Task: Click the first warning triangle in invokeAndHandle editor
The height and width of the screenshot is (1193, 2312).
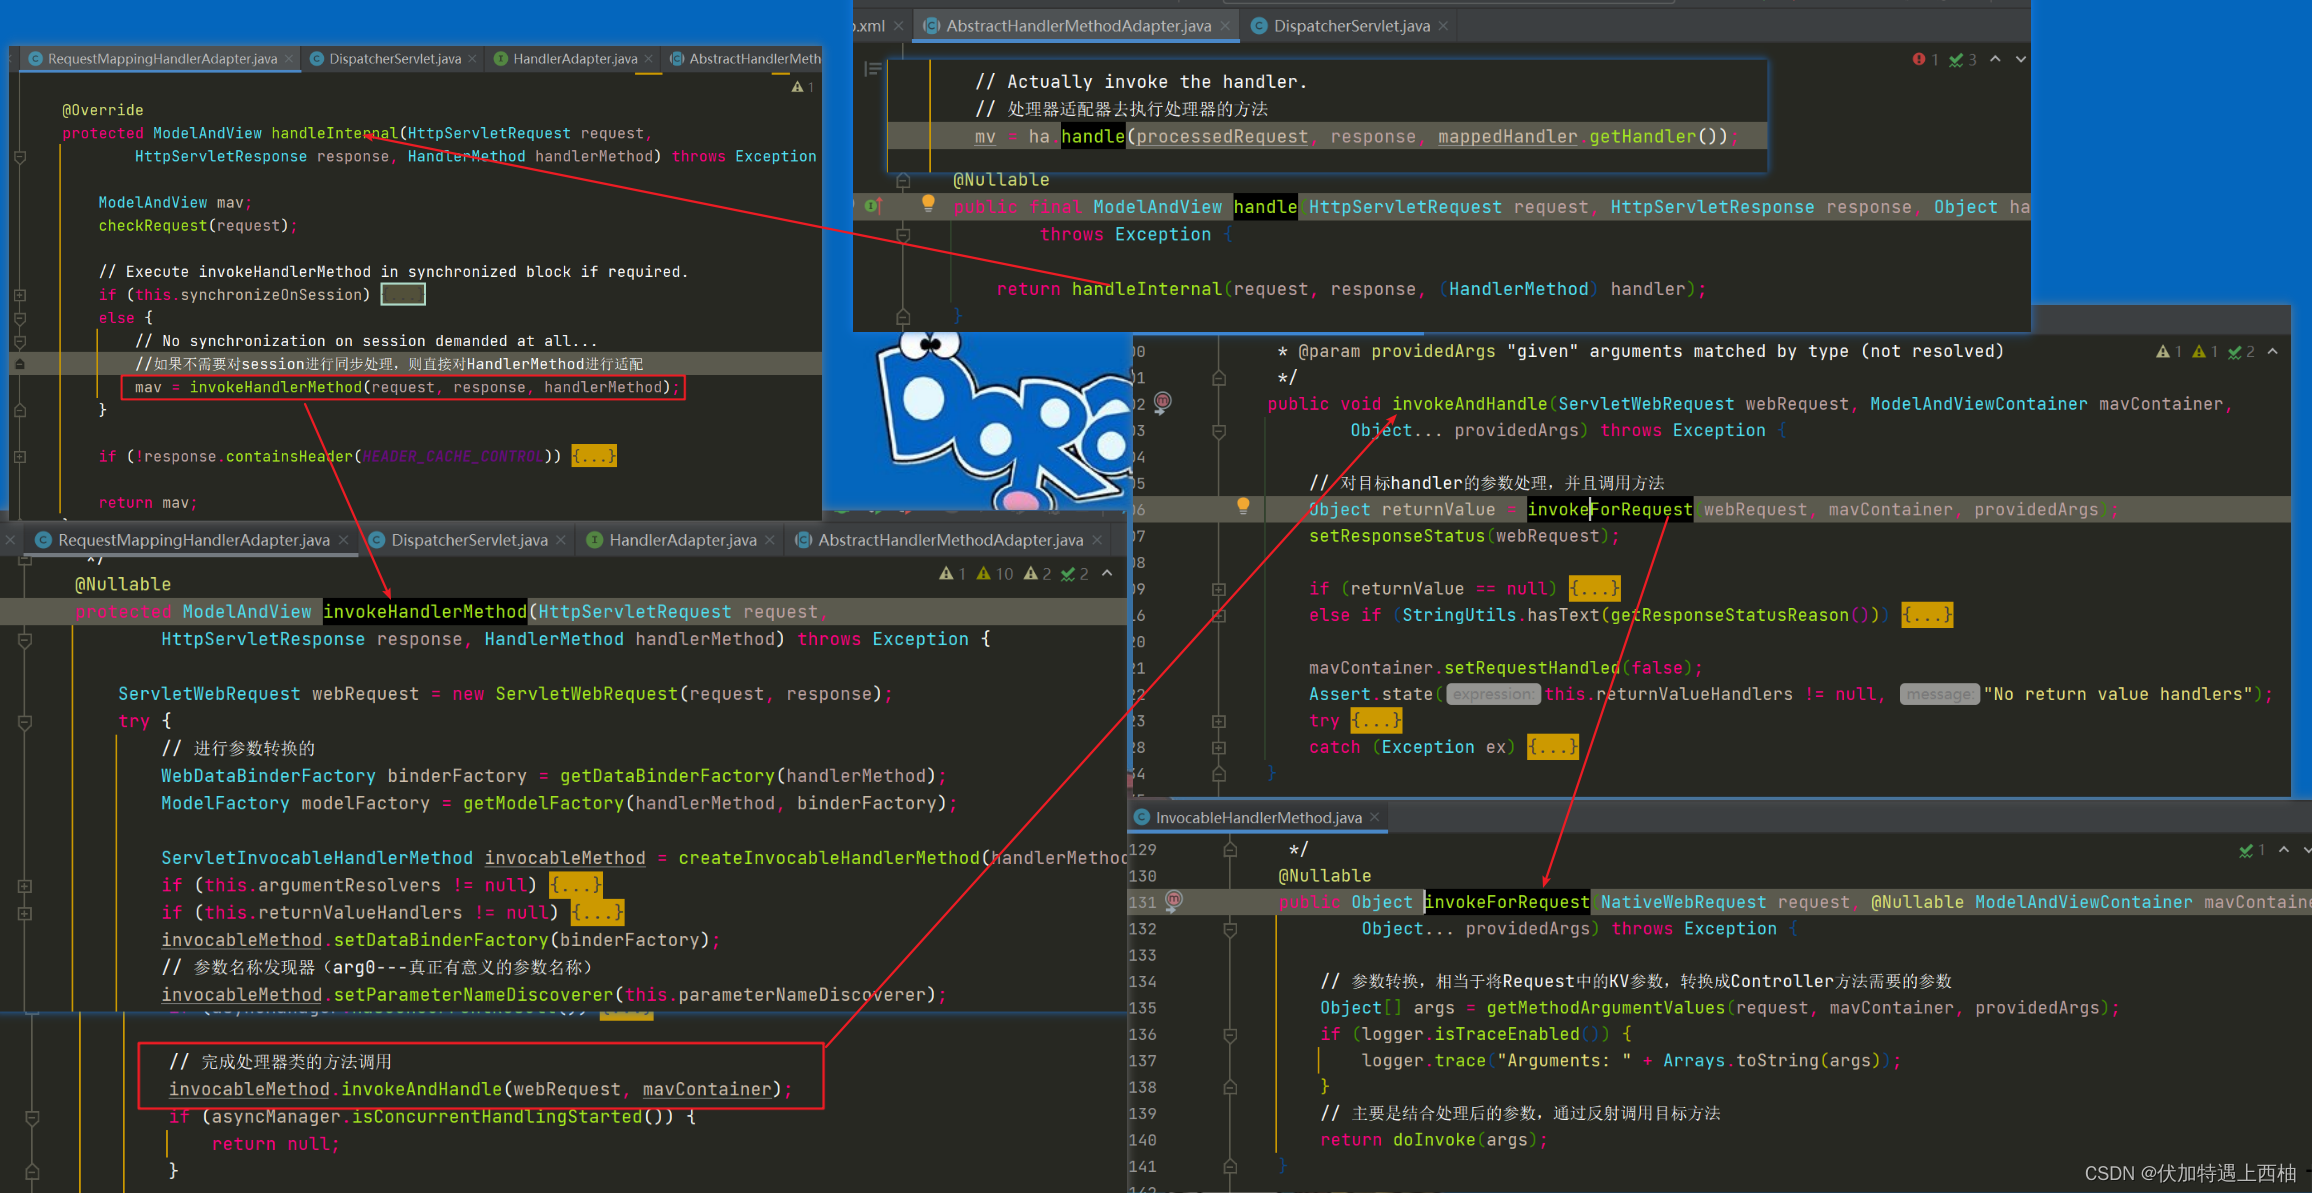Action: coord(2163,351)
